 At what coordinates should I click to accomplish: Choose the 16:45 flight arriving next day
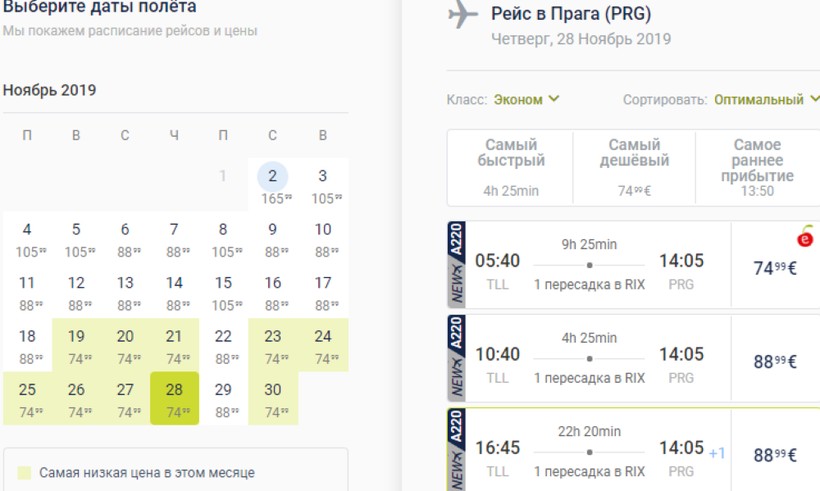coord(774,455)
